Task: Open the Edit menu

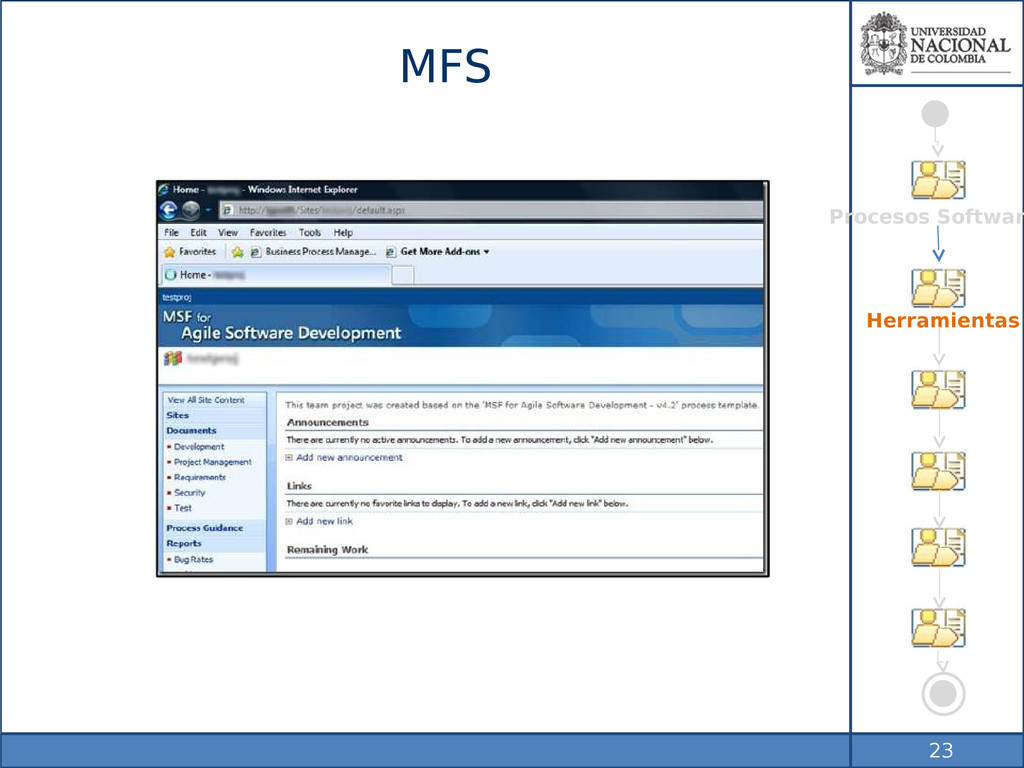Action: [198, 232]
